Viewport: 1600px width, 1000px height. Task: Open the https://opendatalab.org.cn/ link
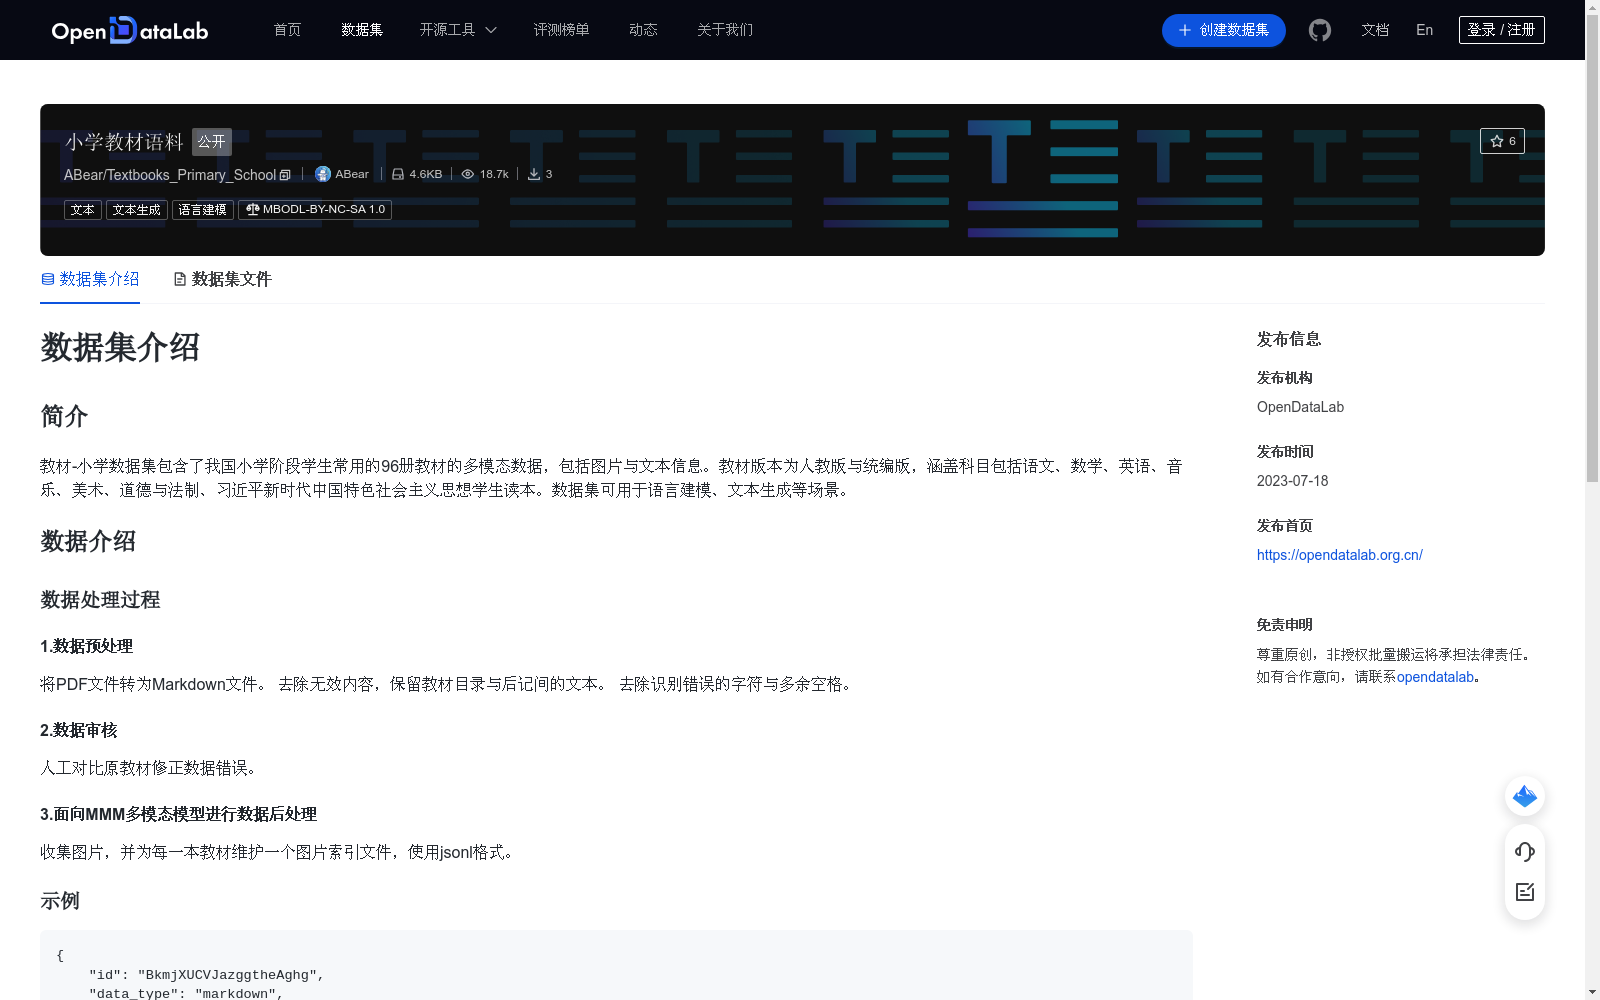(1339, 555)
